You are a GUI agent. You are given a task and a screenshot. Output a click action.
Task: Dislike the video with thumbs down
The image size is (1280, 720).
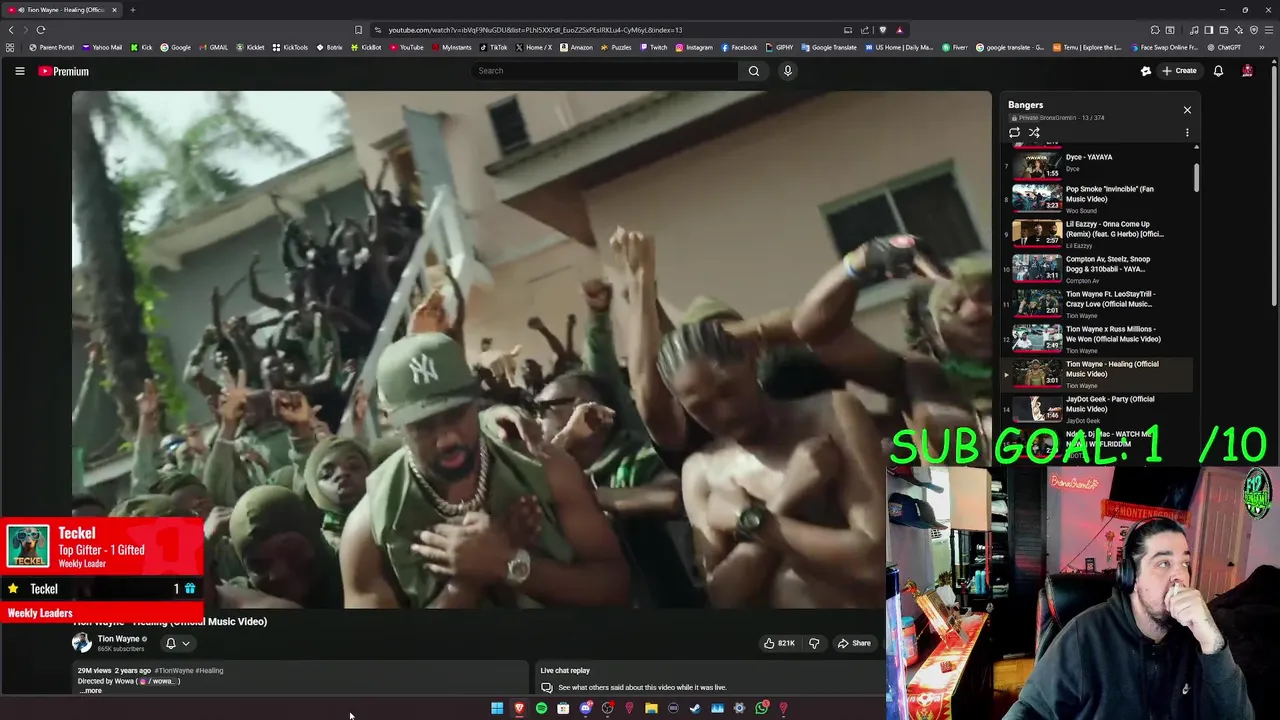pyautogui.click(x=814, y=643)
